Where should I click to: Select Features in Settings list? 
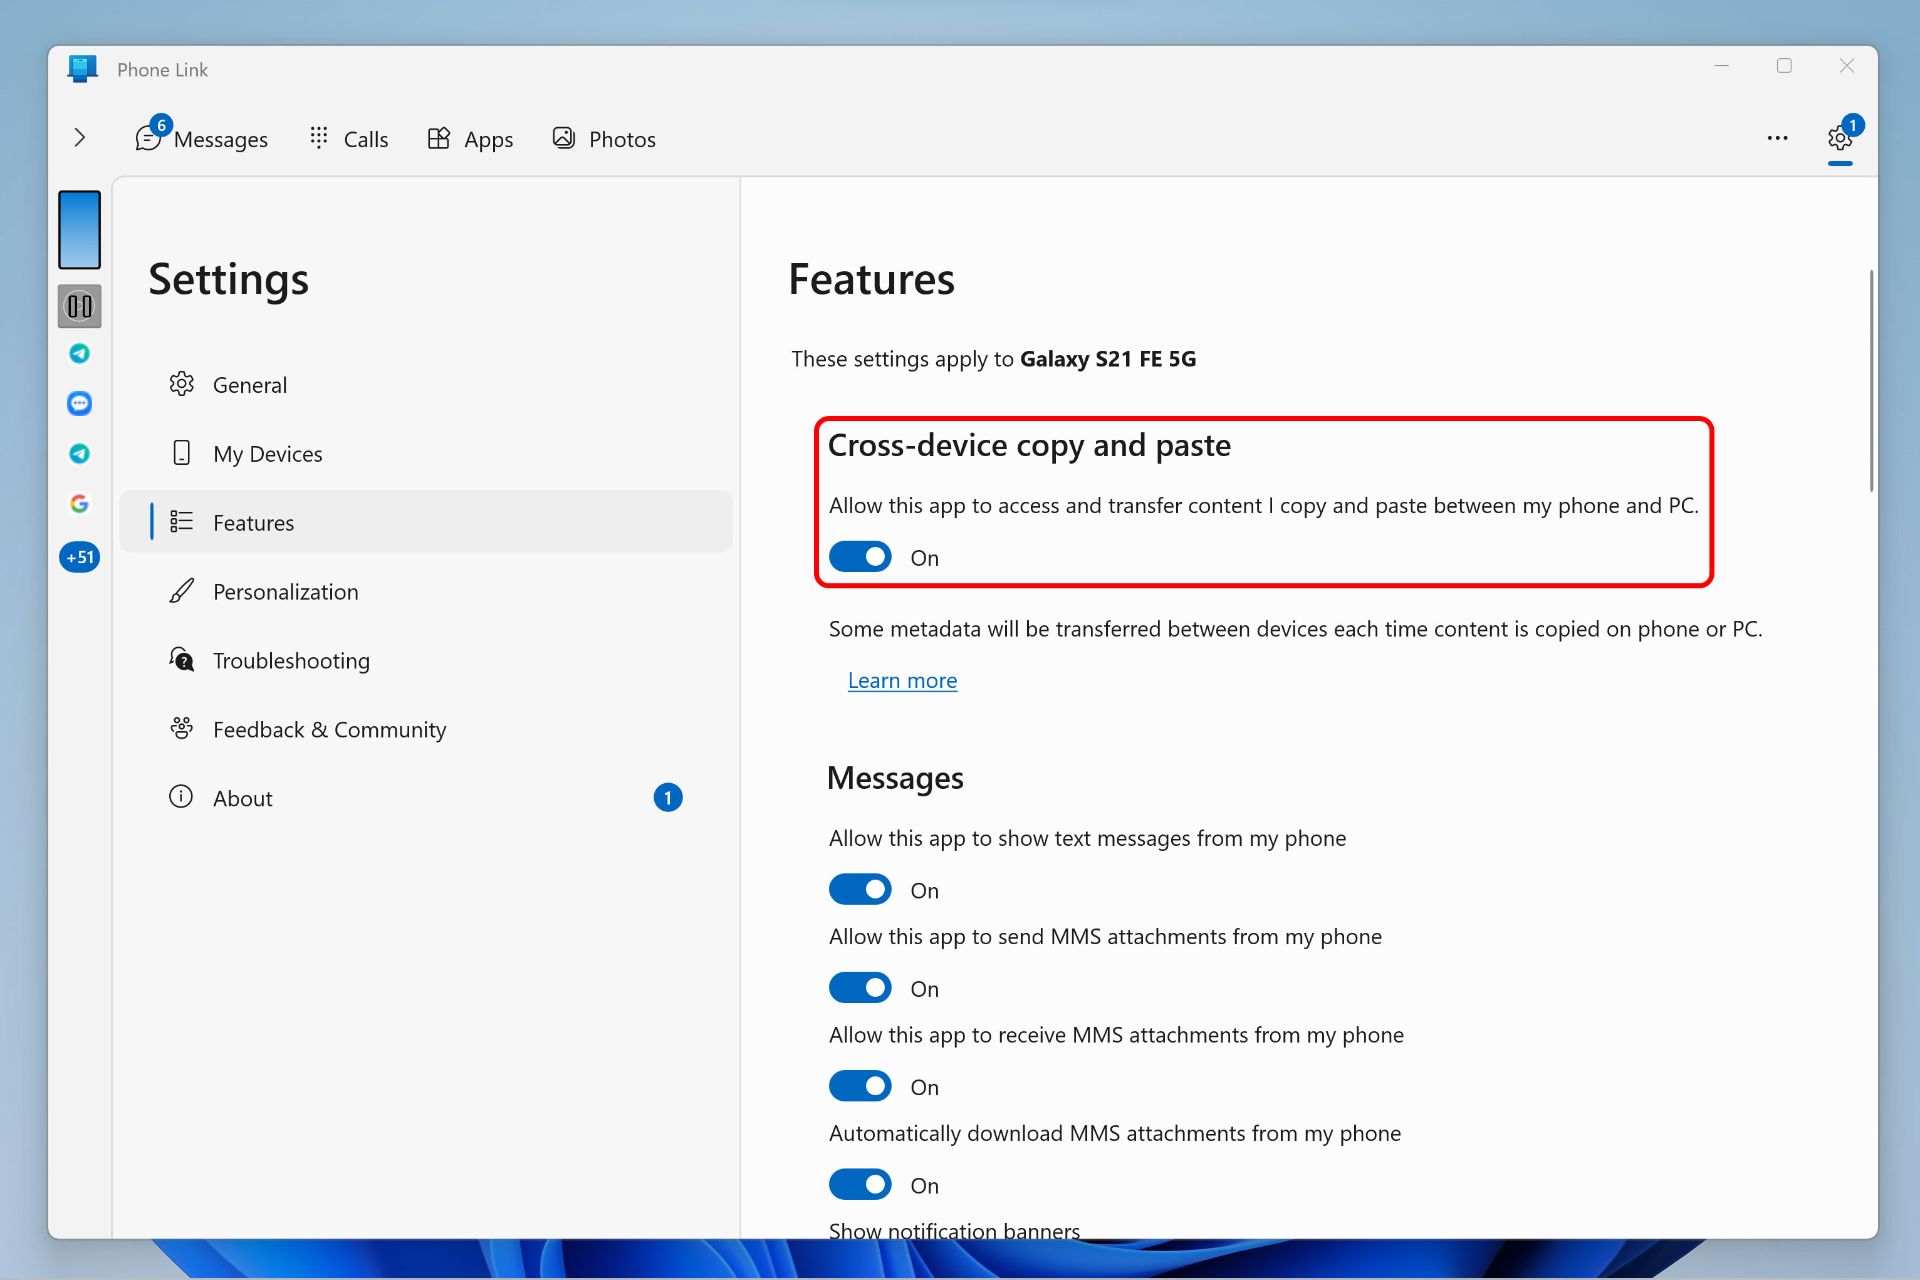(426, 522)
